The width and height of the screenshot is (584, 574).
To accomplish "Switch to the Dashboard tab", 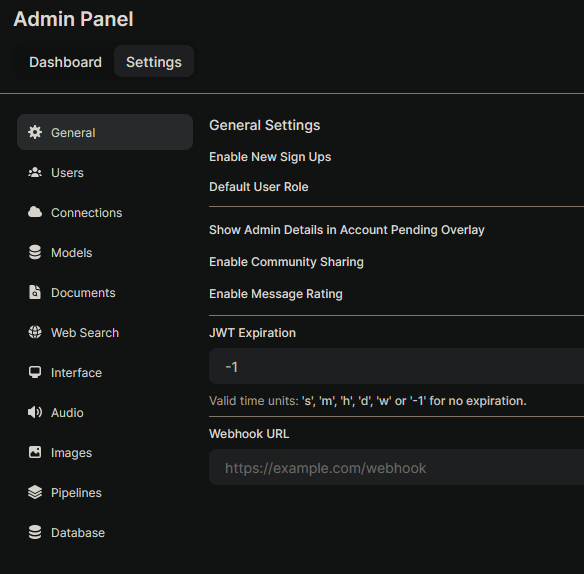I will click(65, 62).
